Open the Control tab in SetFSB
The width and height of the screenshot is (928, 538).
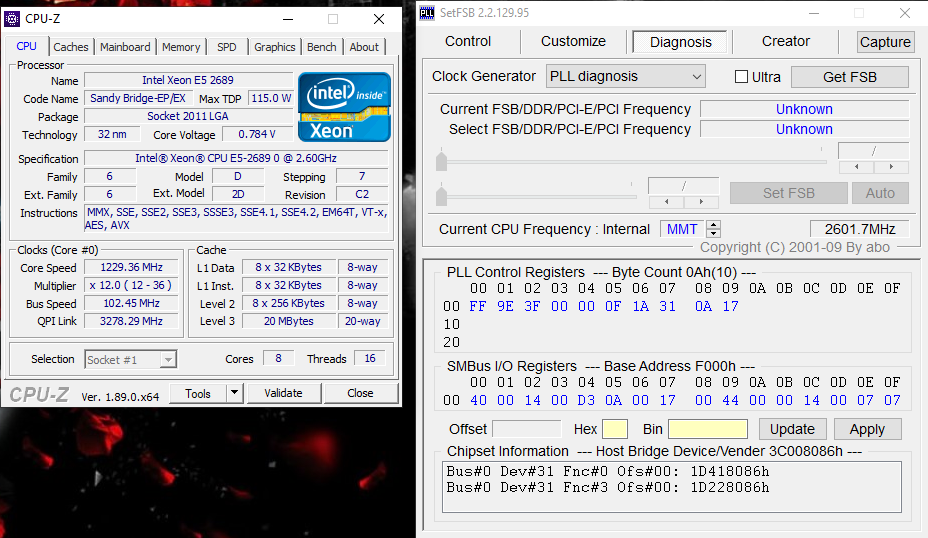click(x=468, y=41)
